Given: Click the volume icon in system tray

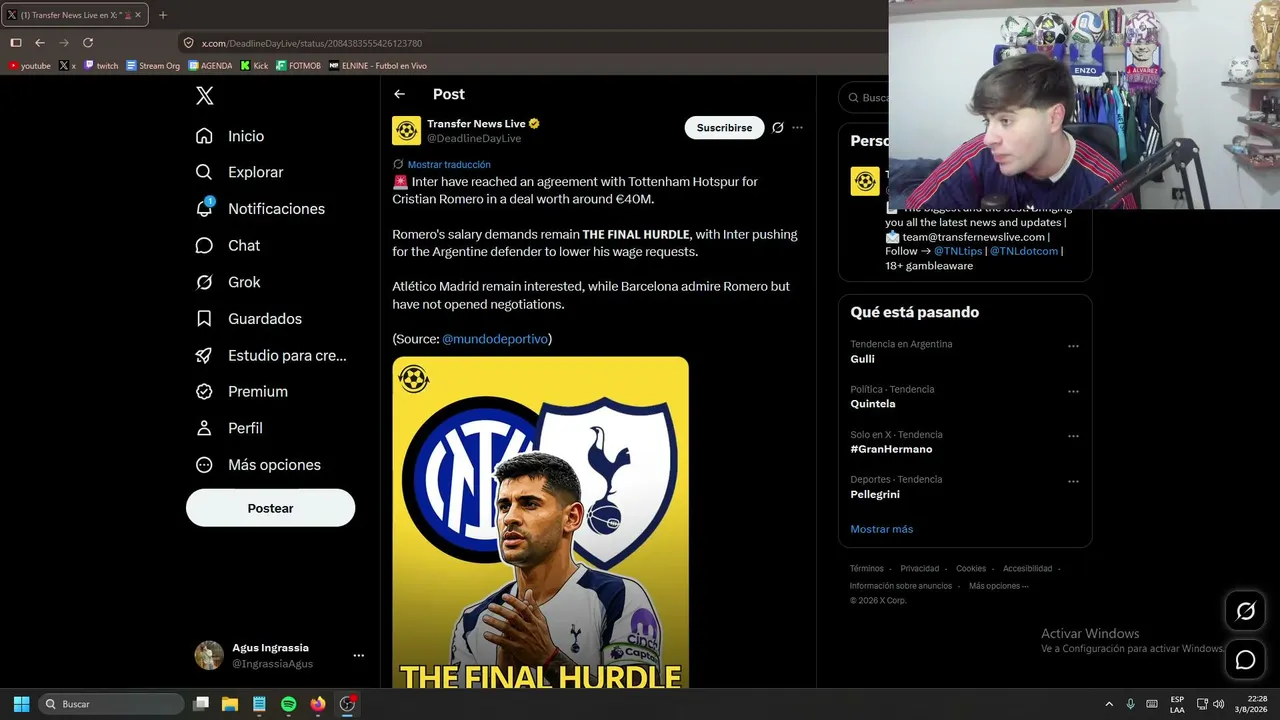Looking at the screenshot, I should point(1218,704).
